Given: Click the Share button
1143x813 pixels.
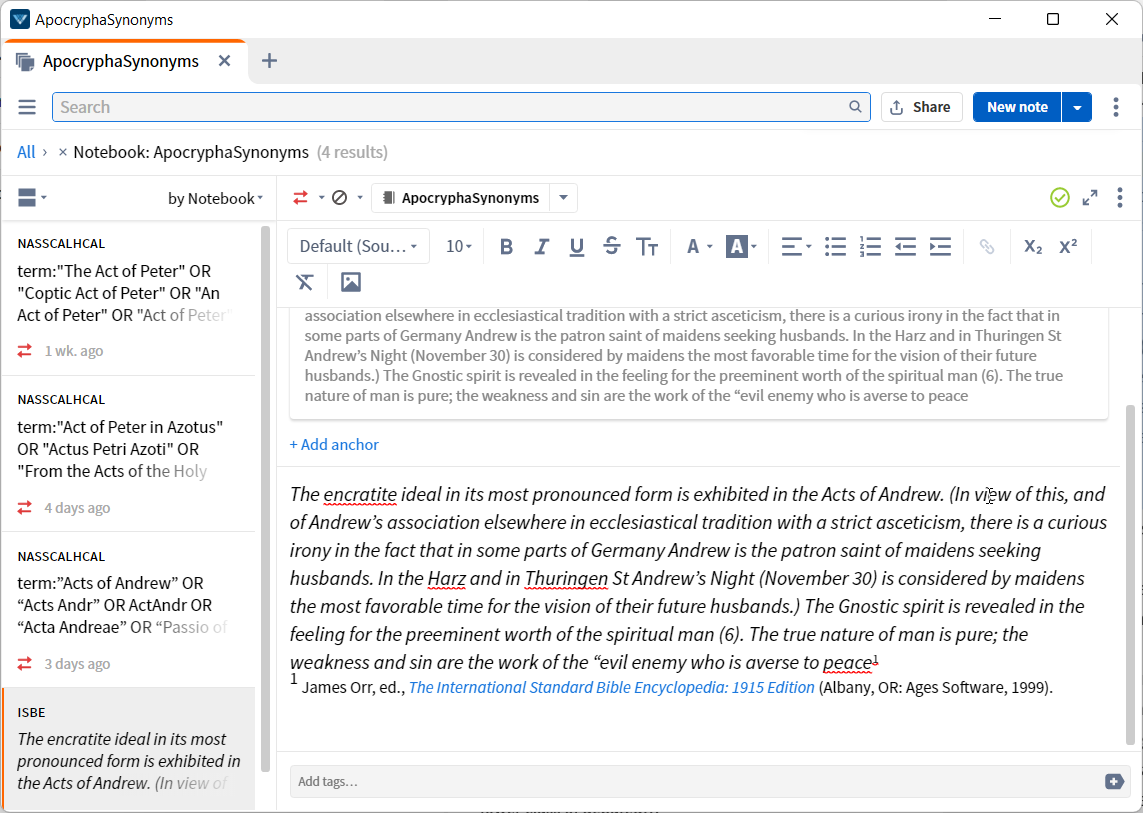Looking at the screenshot, I should click(x=921, y=107).
